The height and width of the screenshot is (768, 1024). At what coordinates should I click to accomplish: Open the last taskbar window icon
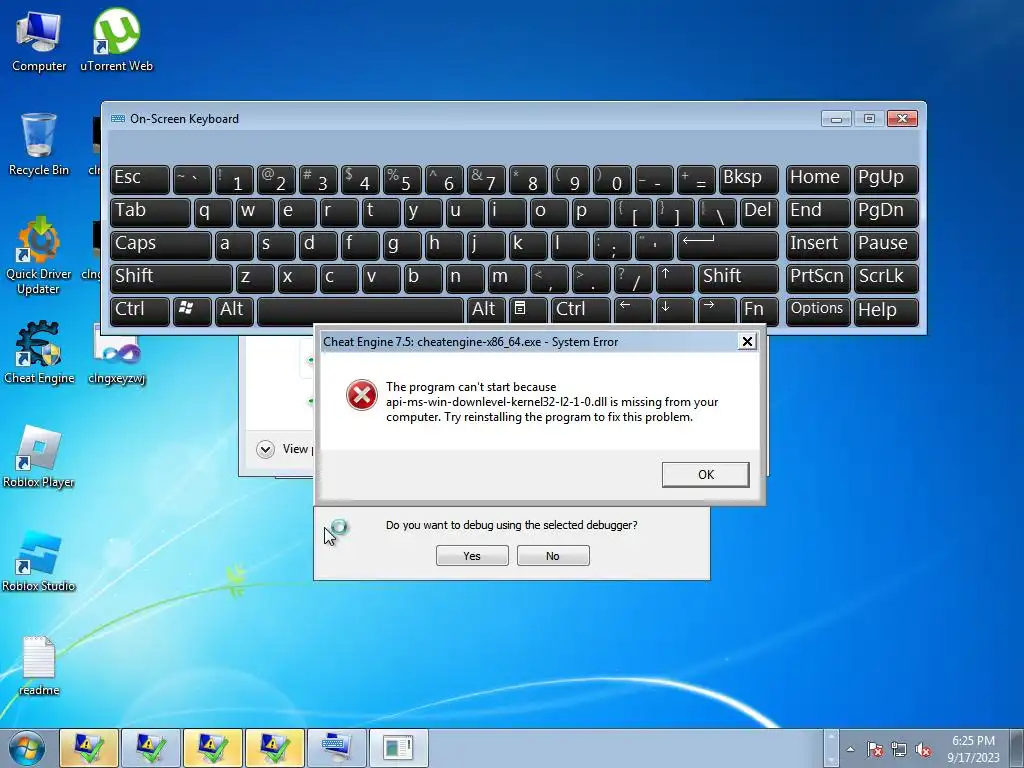398,748
